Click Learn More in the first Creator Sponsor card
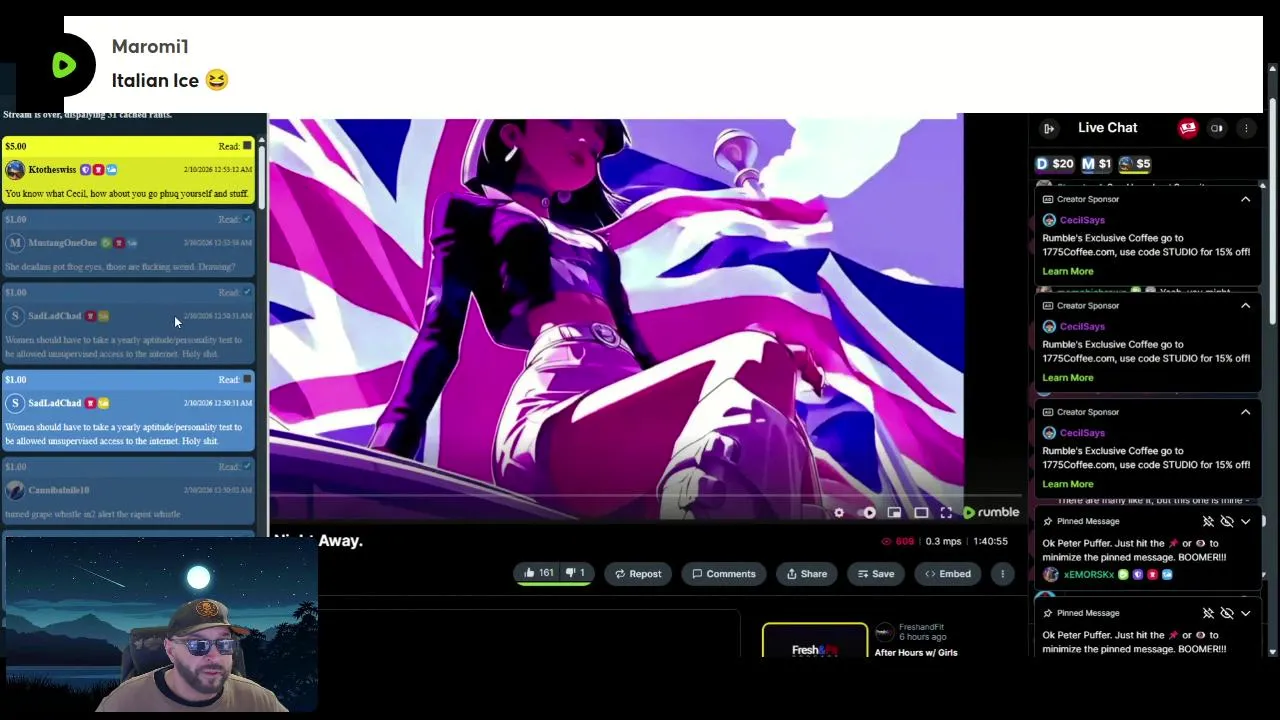This screenshot has height=720, width=1280. (x=1068, y=271)
